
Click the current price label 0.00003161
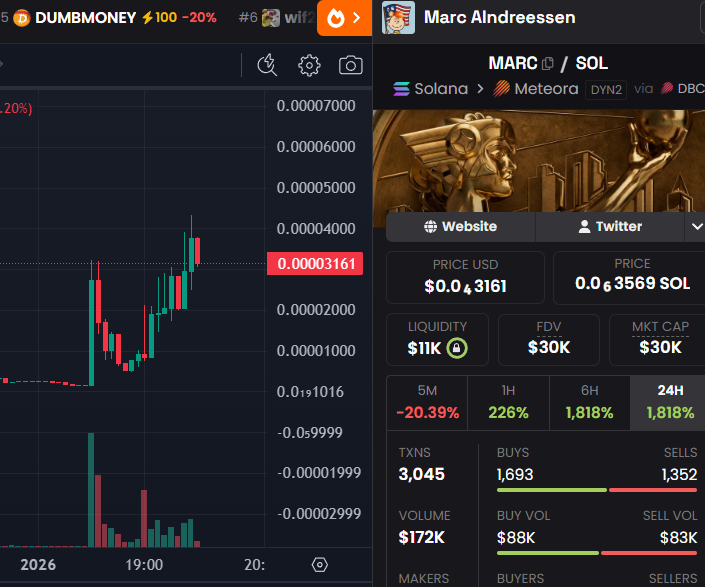coord(315,263)
